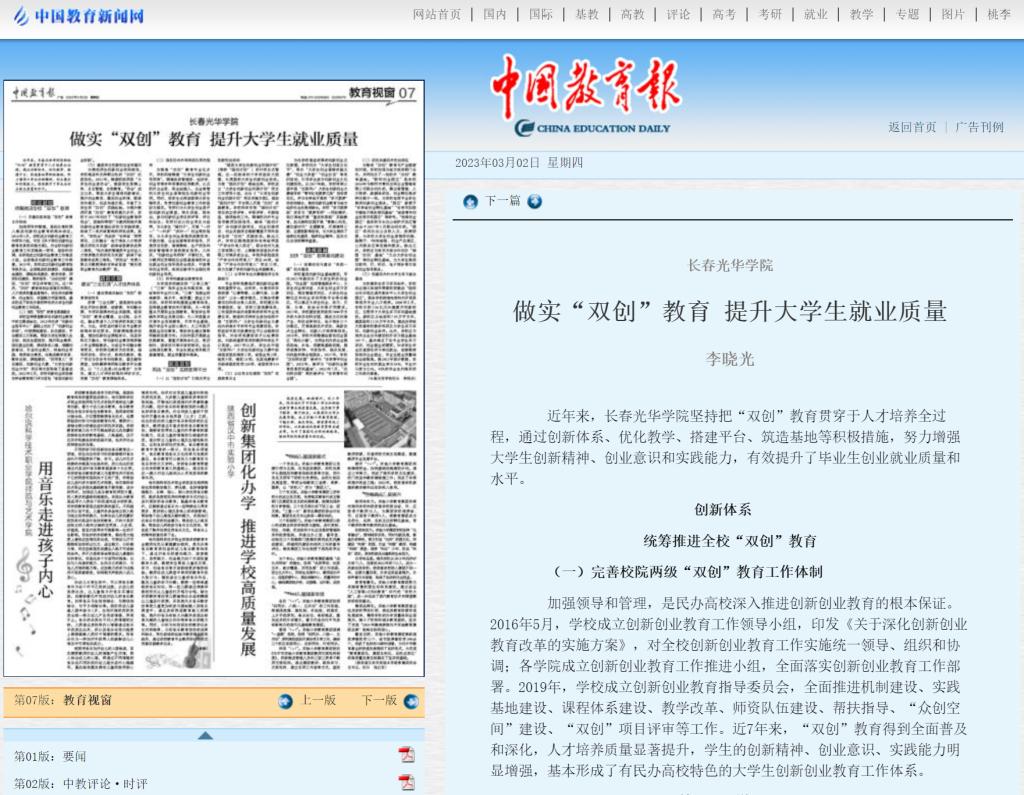
Task: Click the left-arrow icon beside 上一版
Action: pos(285,702)
